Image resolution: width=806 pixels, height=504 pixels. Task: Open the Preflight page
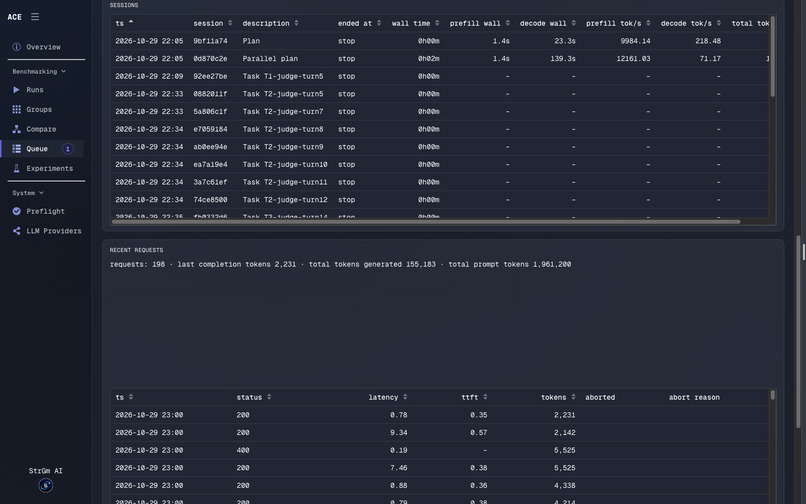pyautogui.click(x=45, y=211)
